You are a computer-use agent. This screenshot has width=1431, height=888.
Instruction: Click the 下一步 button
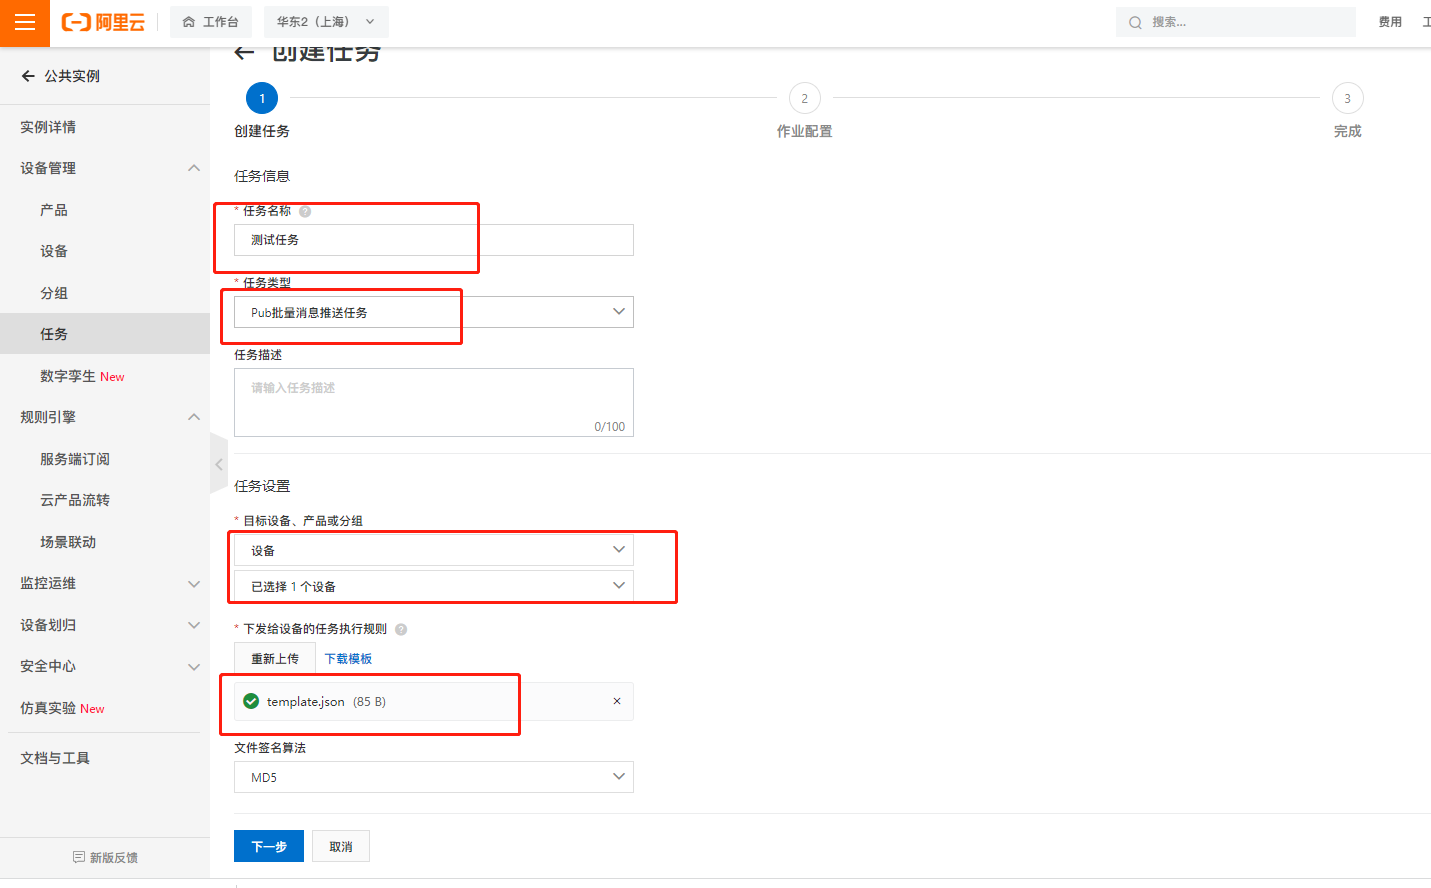[269, 846]
